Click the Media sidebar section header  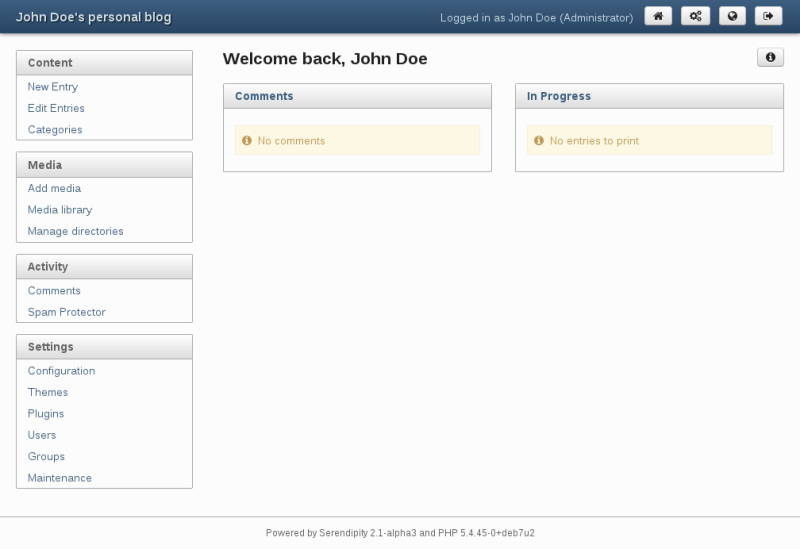coord(104,165)
